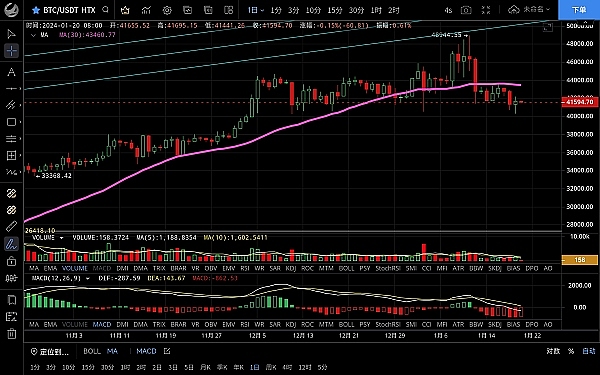This screenshot has width=600, height=375.
Task: Open the 1日 interval dropdown
Action: 256,10
